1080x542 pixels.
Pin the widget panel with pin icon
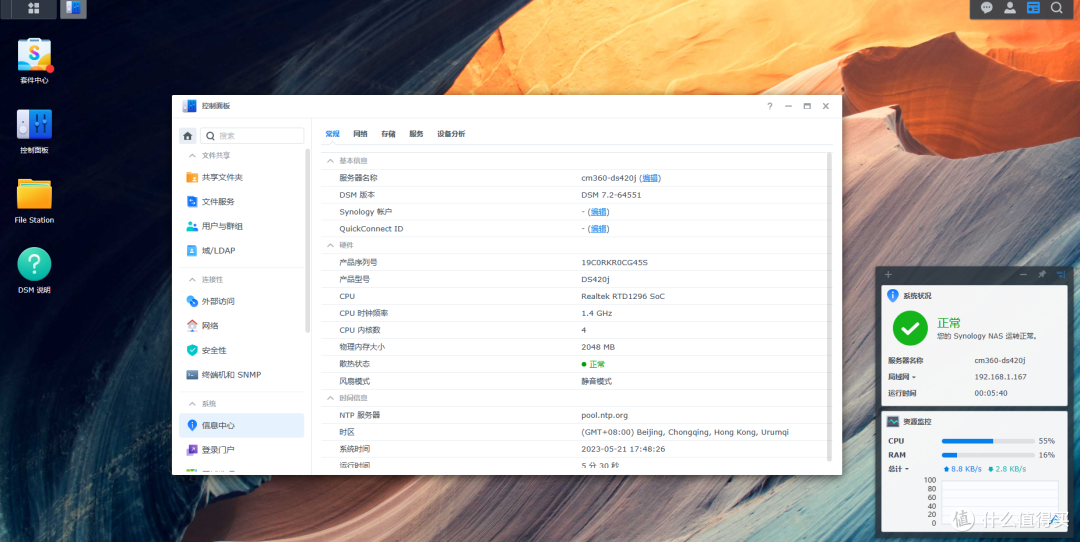pyautogui.click(x=1042, y=274)
